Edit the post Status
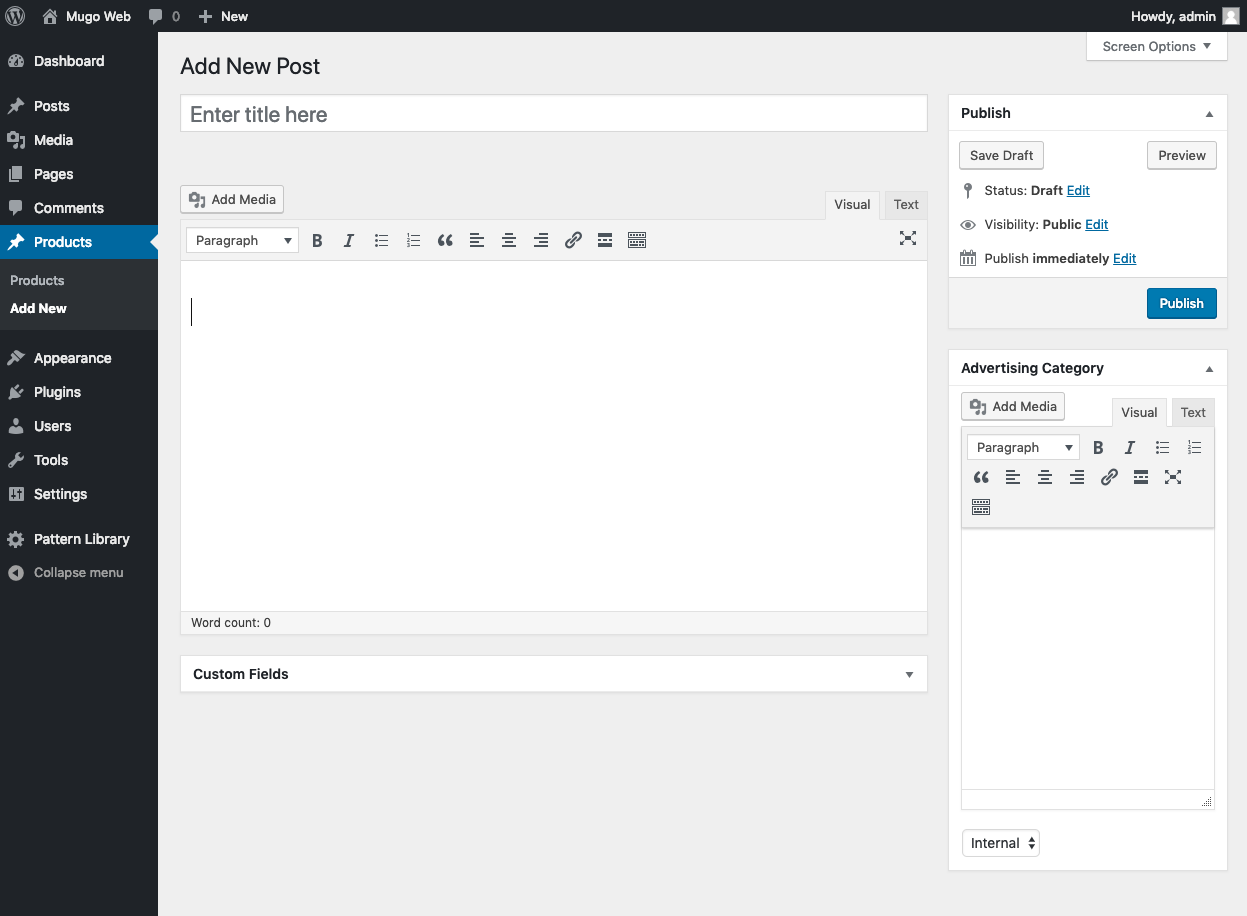Screen dimensions: 1247x916 click(1078, 190)
